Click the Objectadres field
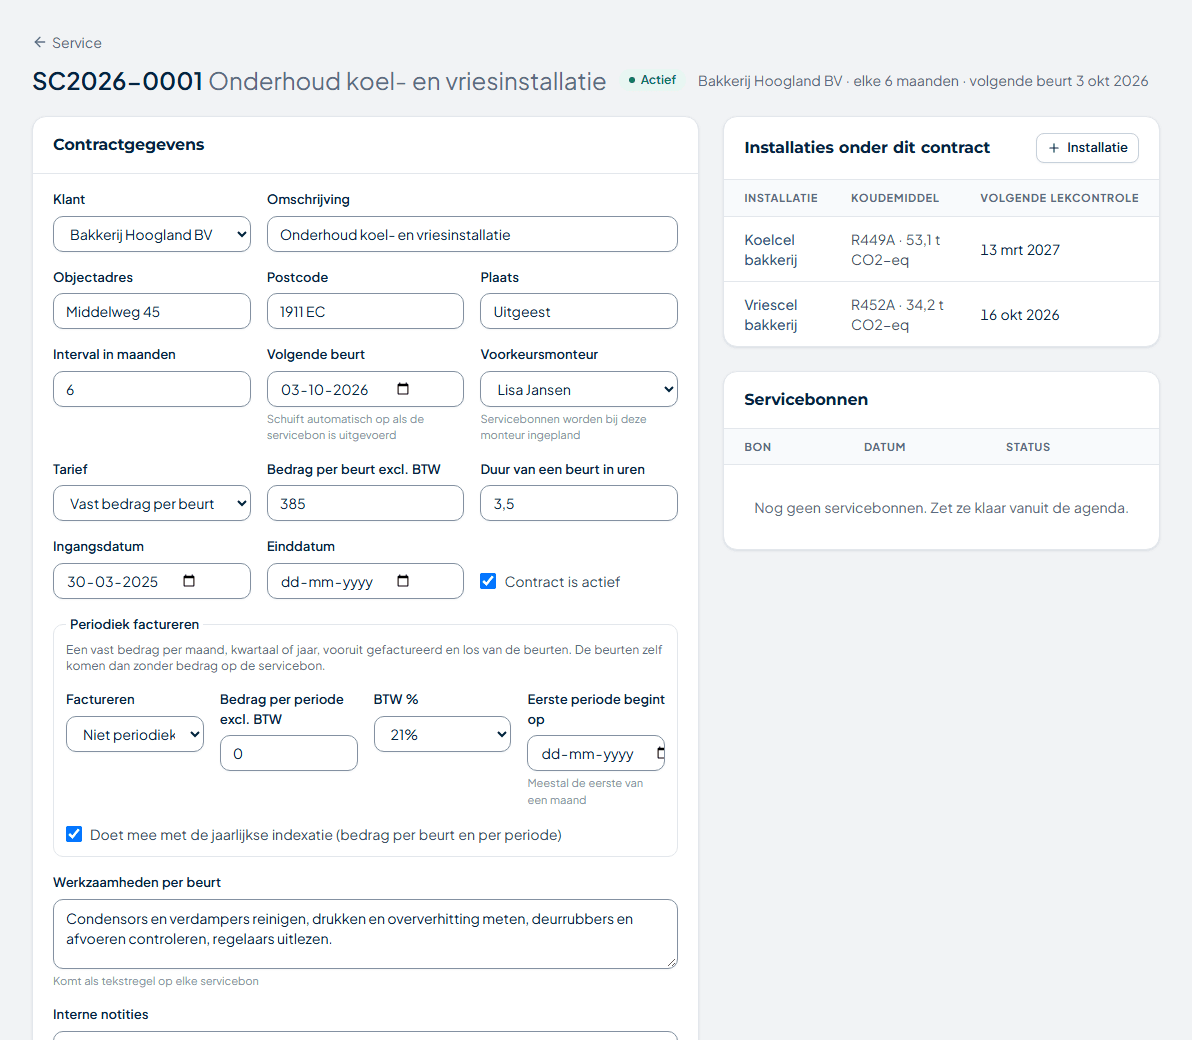Viewport: 1192px width, 1040px height. click(x=152, y=312)
